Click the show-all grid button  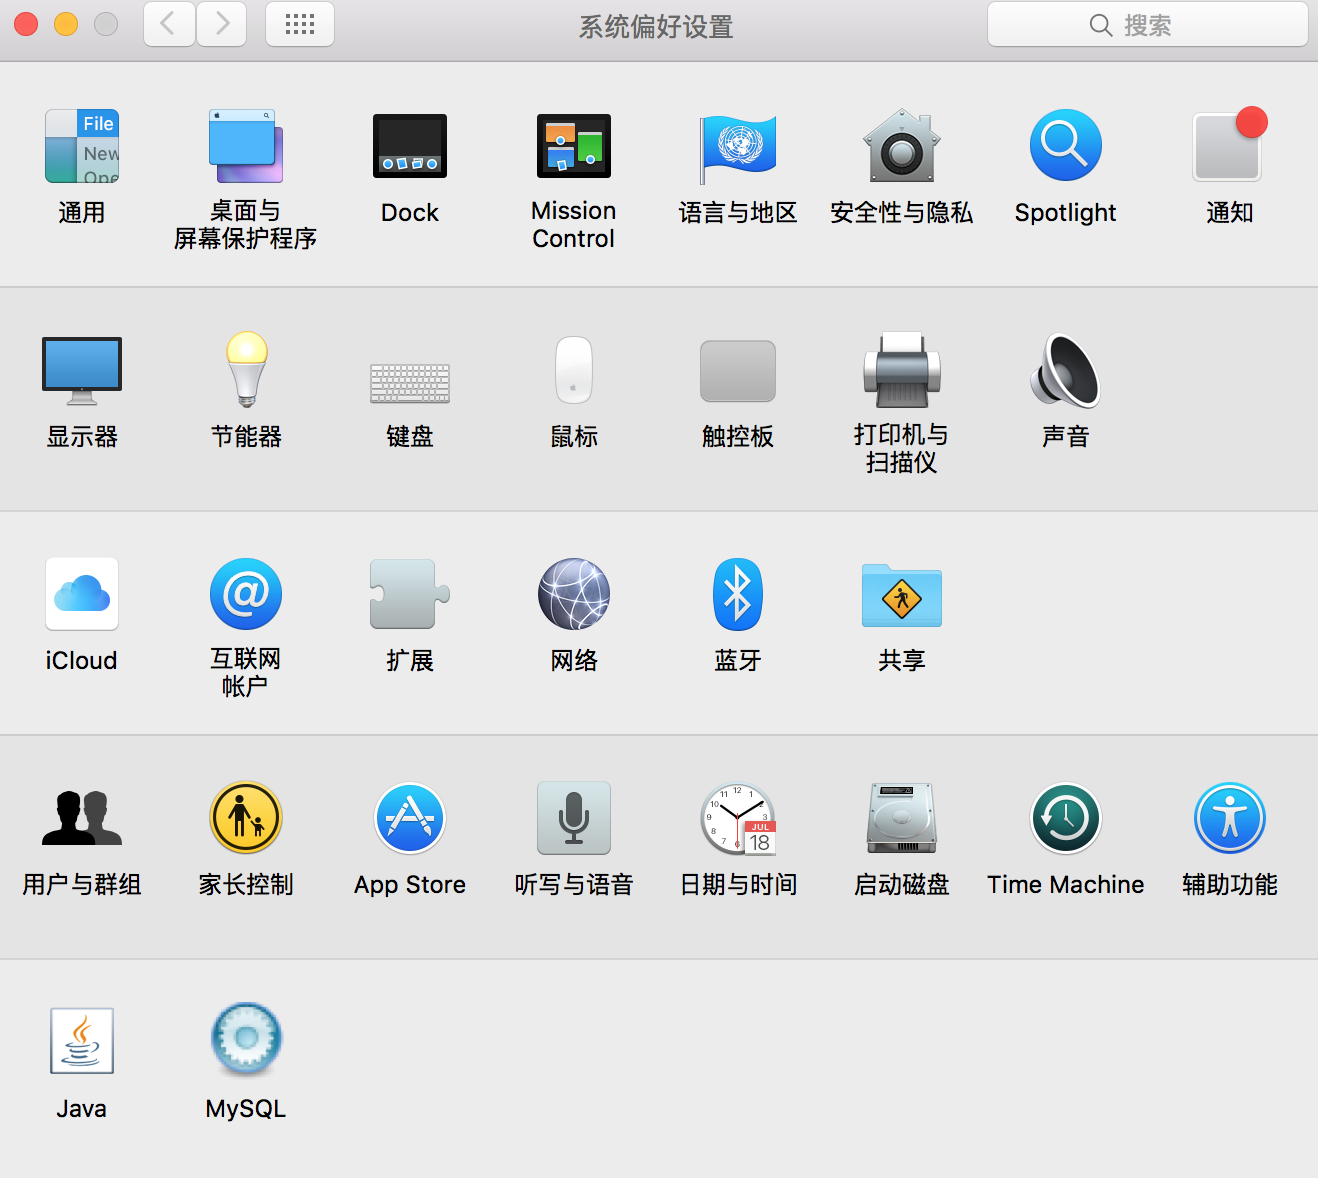tap(300, 24)
